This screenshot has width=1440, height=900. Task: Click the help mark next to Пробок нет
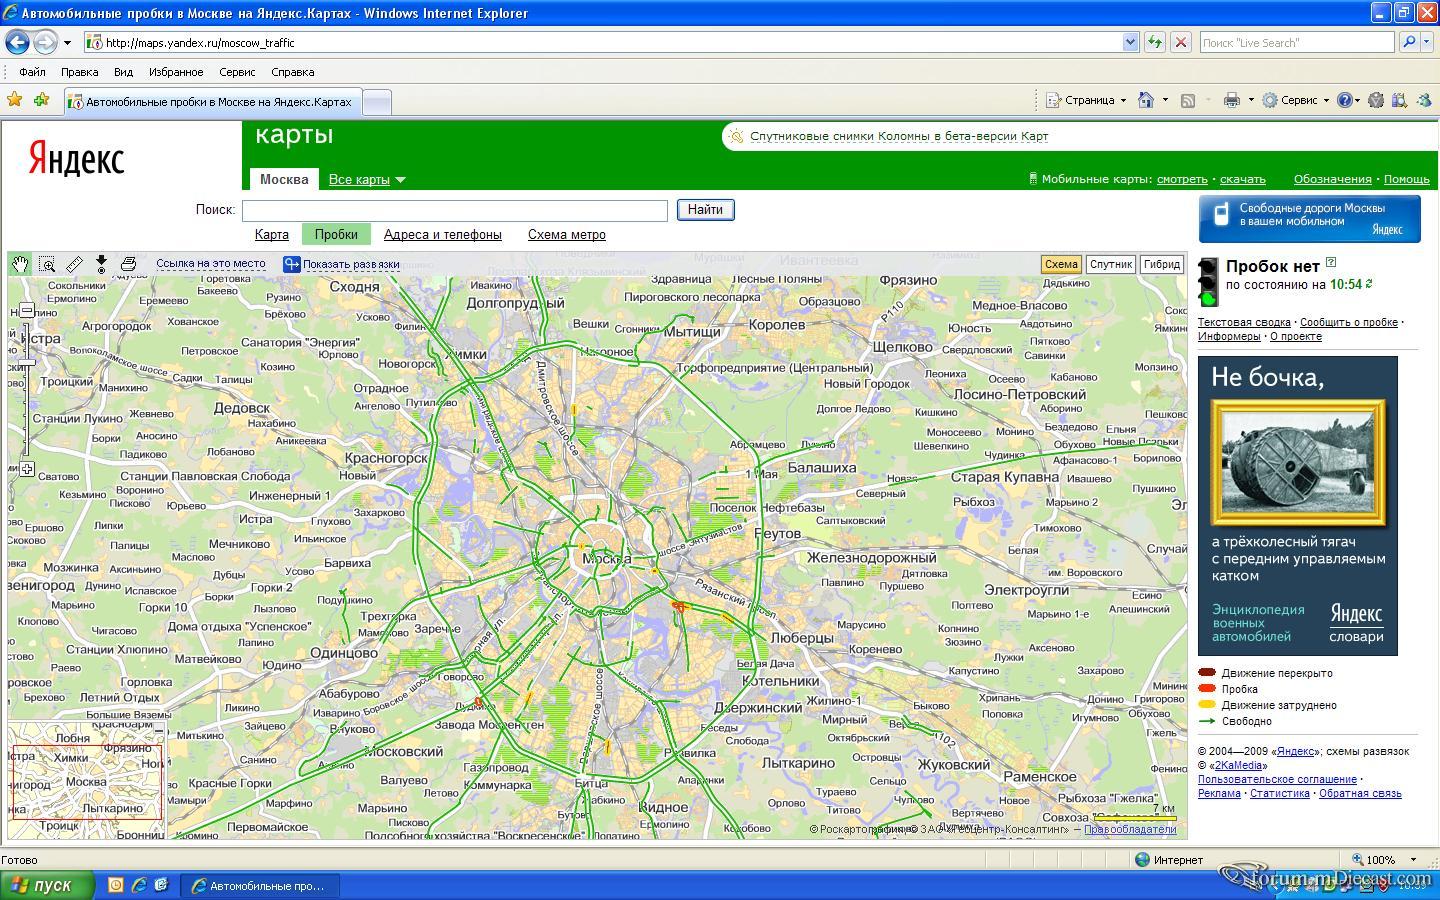point(1331,263)
